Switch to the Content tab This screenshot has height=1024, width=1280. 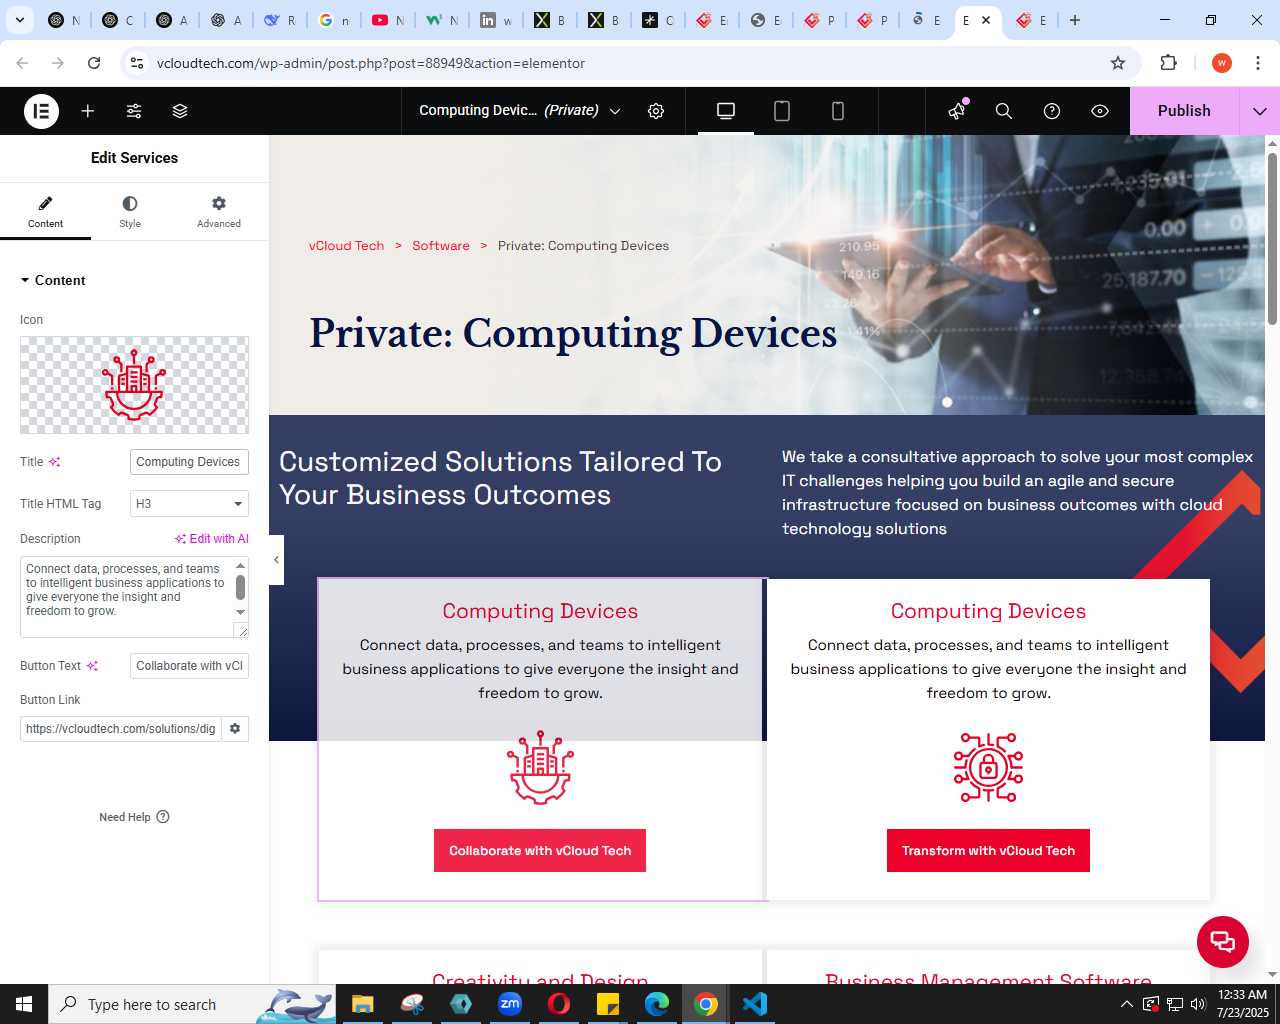click(x=45, y=211)
